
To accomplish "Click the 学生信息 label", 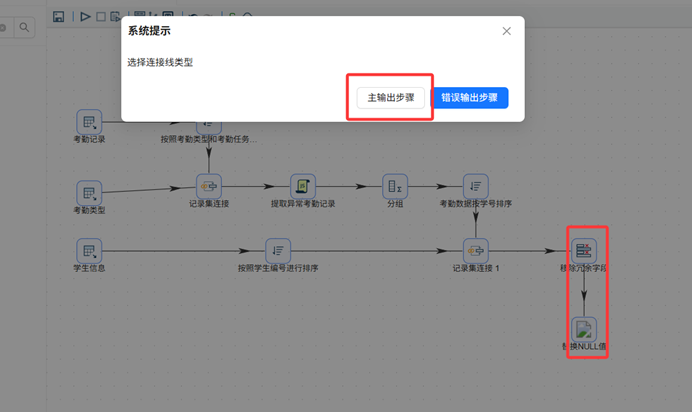I will tap(89, 268).
